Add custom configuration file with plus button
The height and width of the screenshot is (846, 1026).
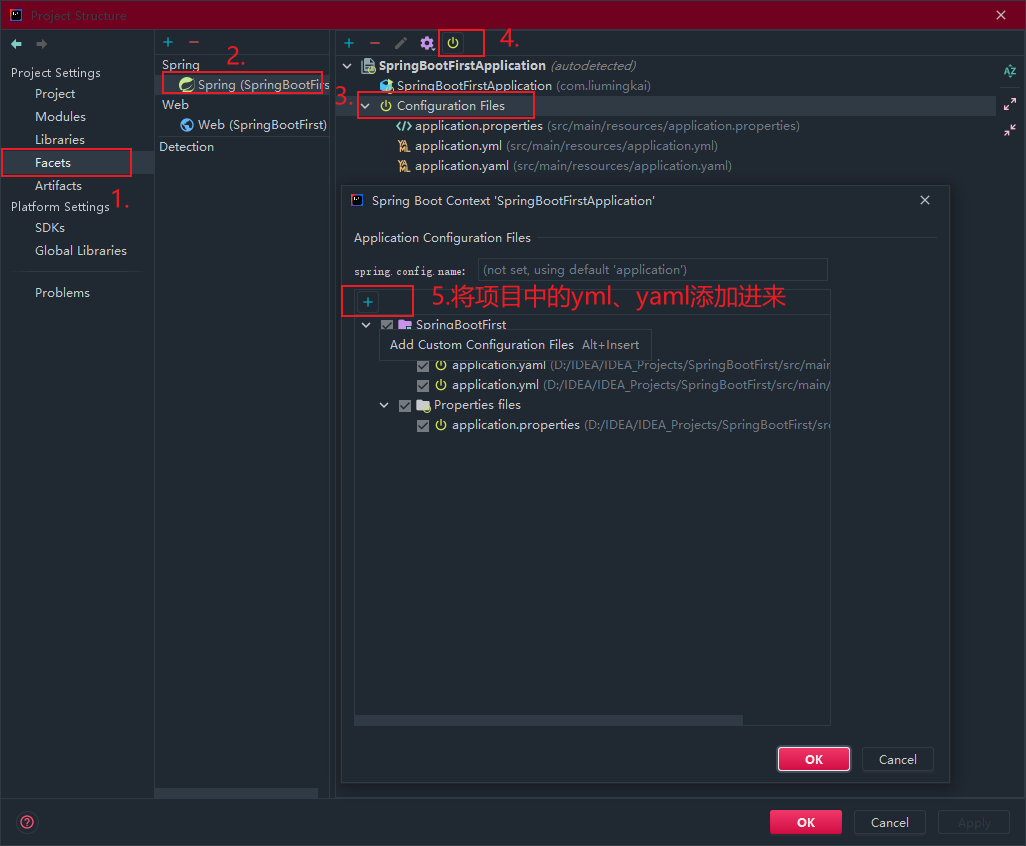coord(368,302)
